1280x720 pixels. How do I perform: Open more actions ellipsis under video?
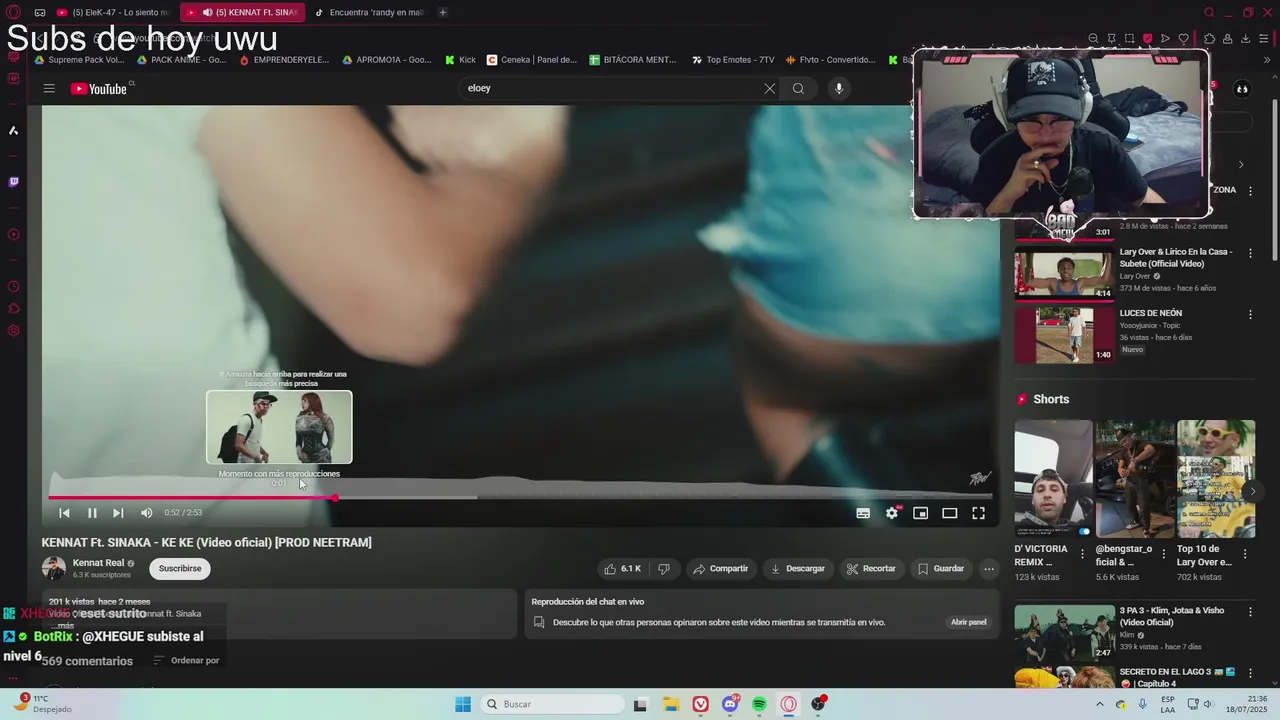point(989,569)
